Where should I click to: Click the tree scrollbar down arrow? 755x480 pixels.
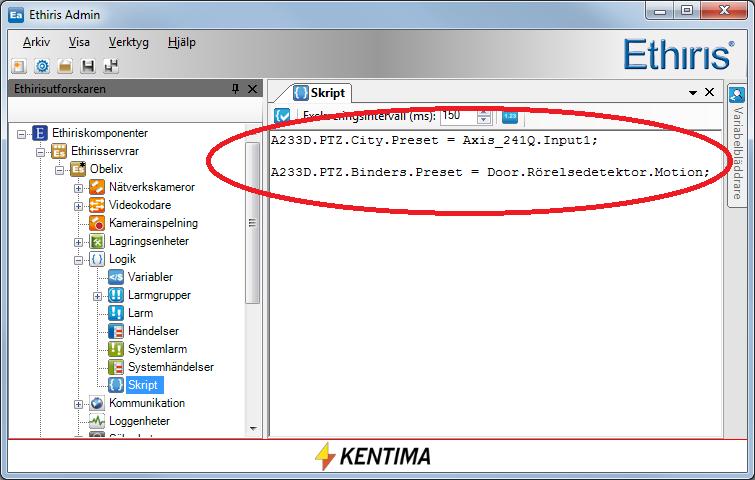pos(253,428)
